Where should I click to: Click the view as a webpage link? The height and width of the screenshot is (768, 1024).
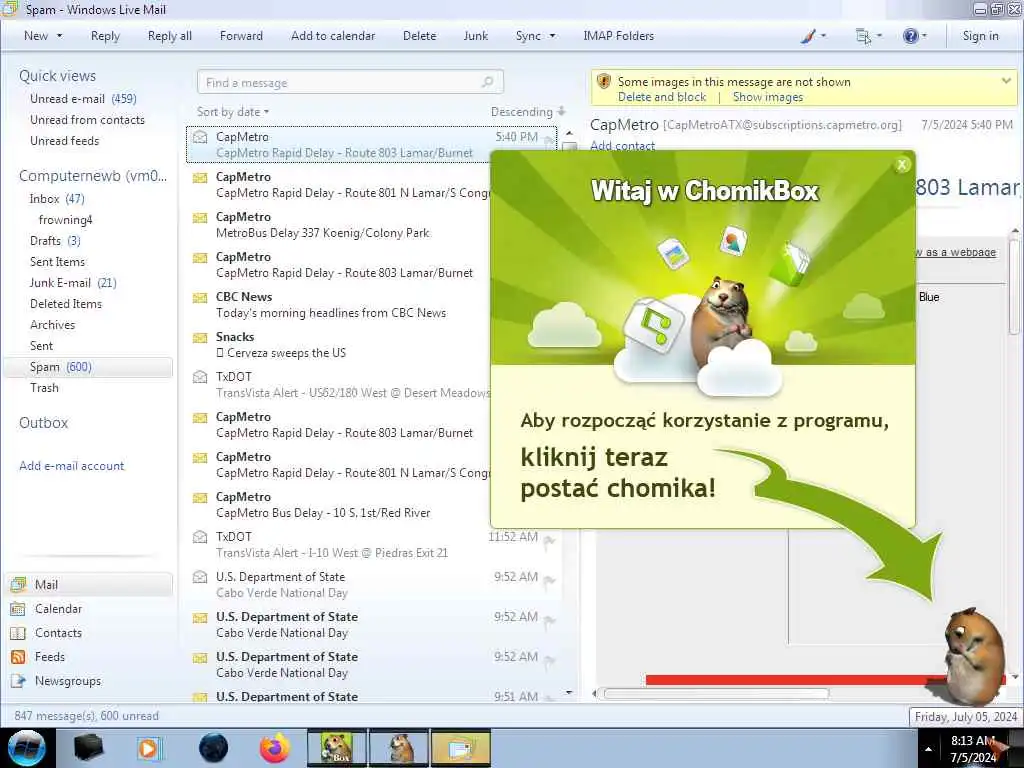[x=956, y=252]
